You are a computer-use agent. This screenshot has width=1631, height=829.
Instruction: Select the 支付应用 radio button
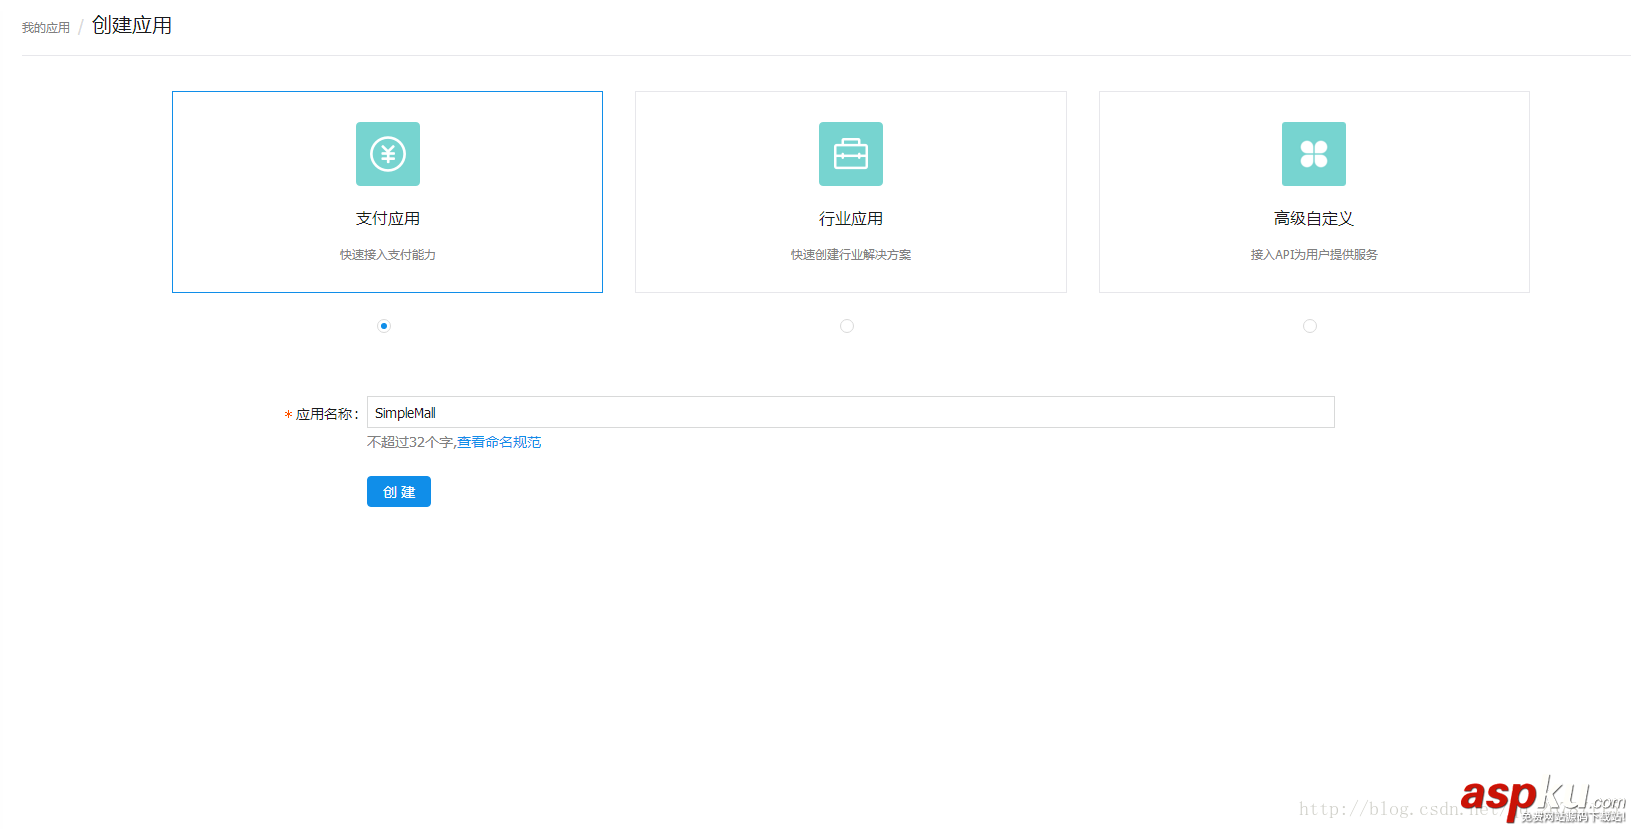[x=384, y=326]
